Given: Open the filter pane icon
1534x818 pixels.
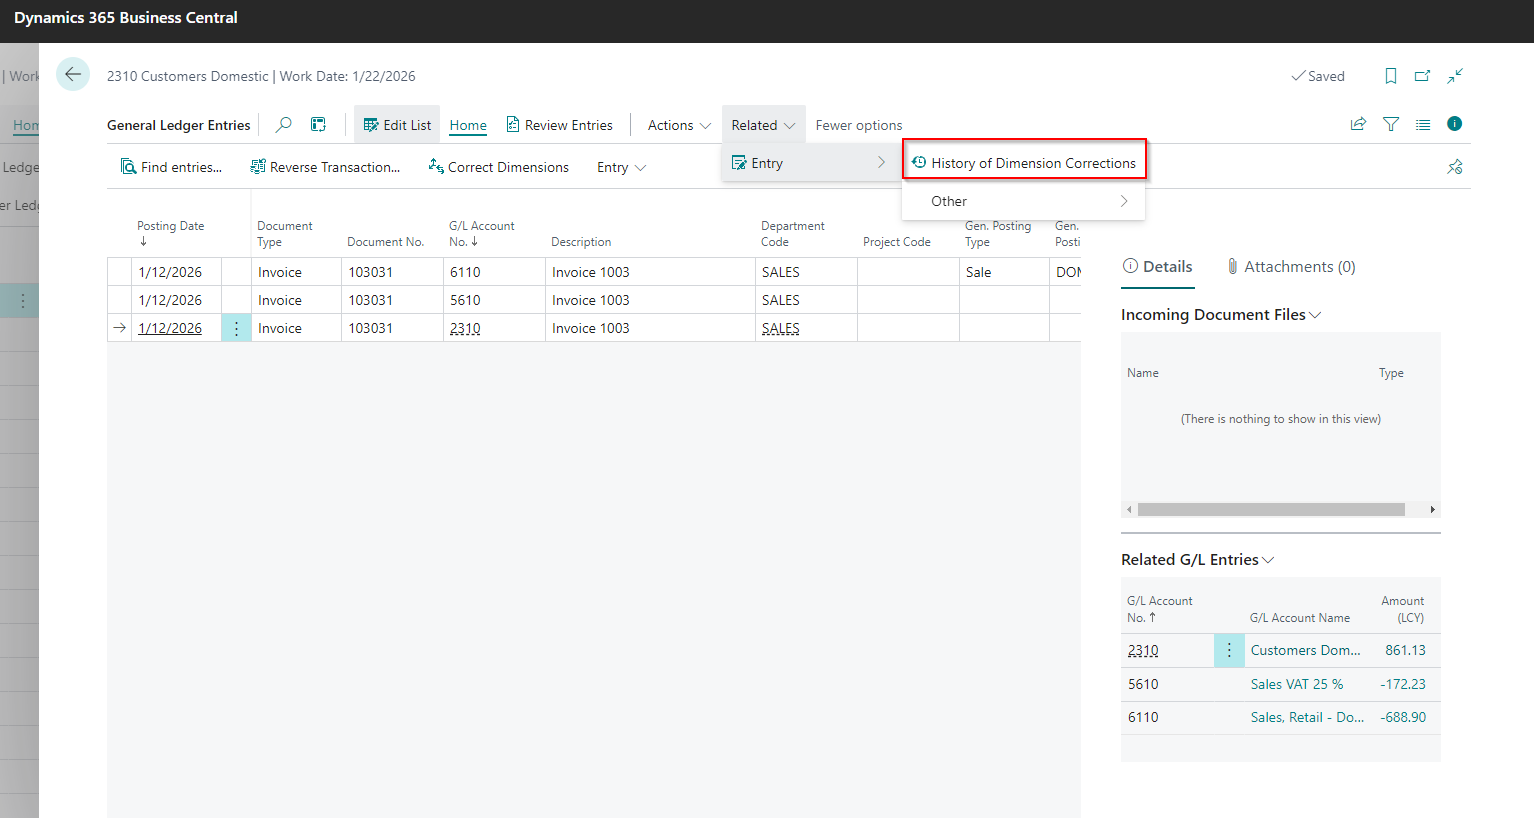Looking at the screenshot, I should coord(1390,124).
